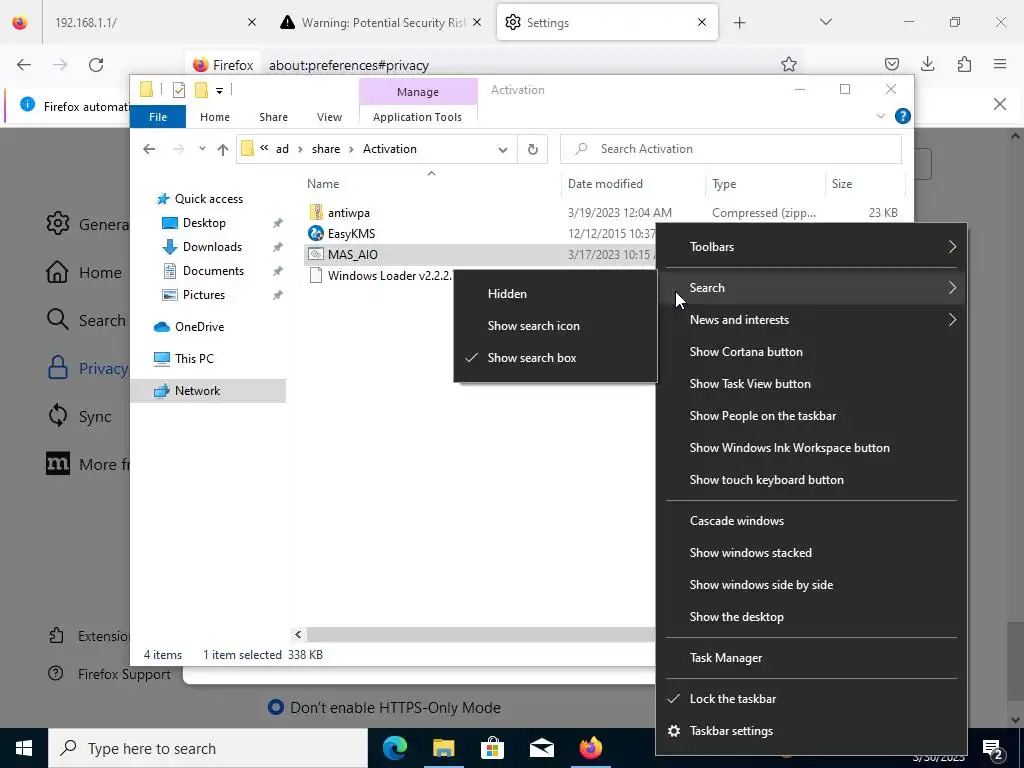Open the Mail app on taskbar

click(x=541, y=748)
